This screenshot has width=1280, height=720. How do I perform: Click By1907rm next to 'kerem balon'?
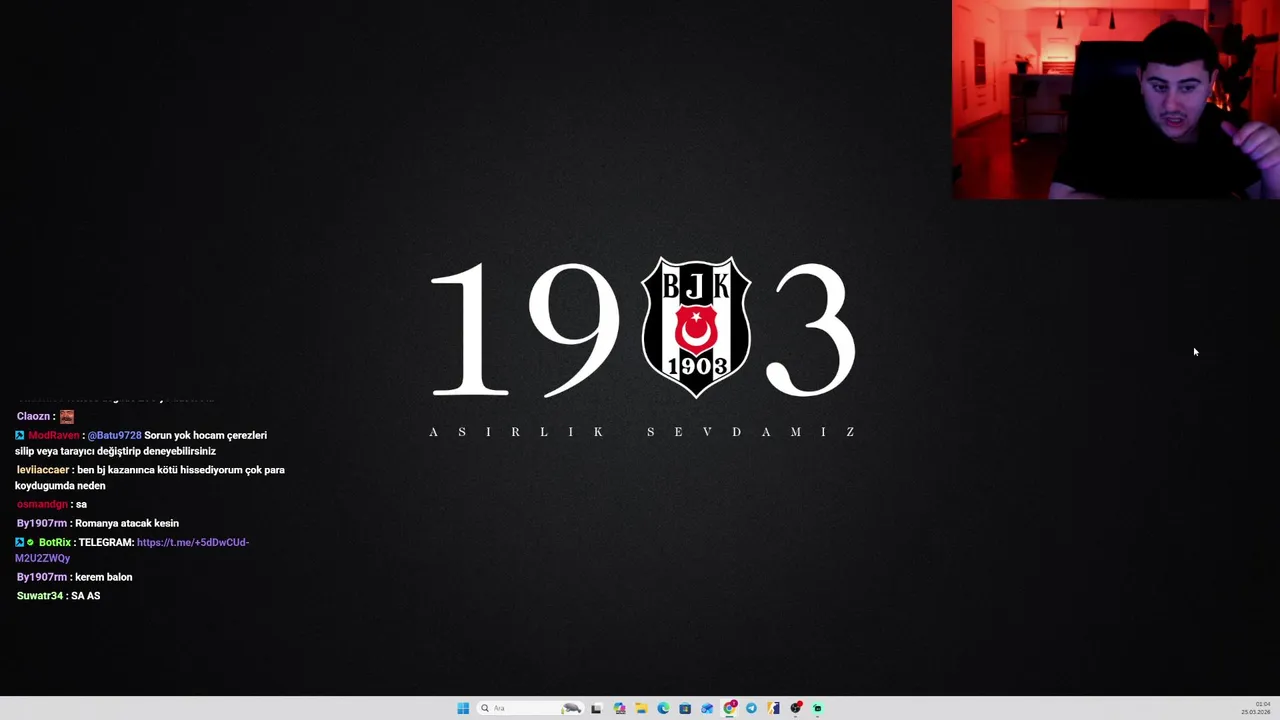42,577
